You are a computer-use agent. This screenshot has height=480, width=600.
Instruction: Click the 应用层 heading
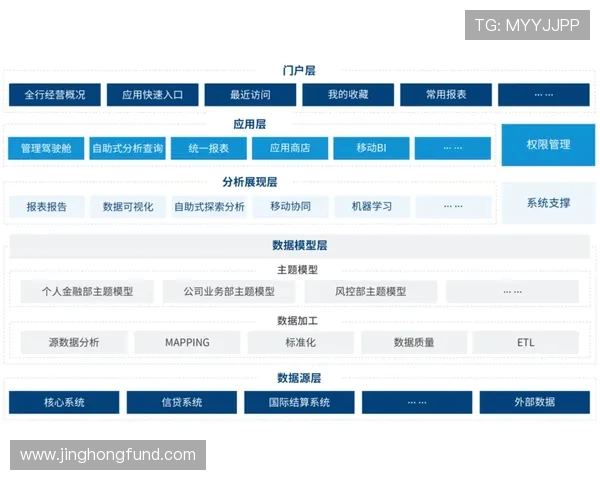(x=249, y=124)
